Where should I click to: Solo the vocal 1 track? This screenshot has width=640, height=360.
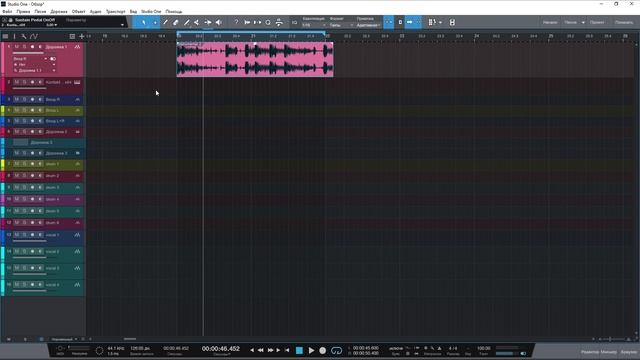pyautogui.click(x=24, y=235)
